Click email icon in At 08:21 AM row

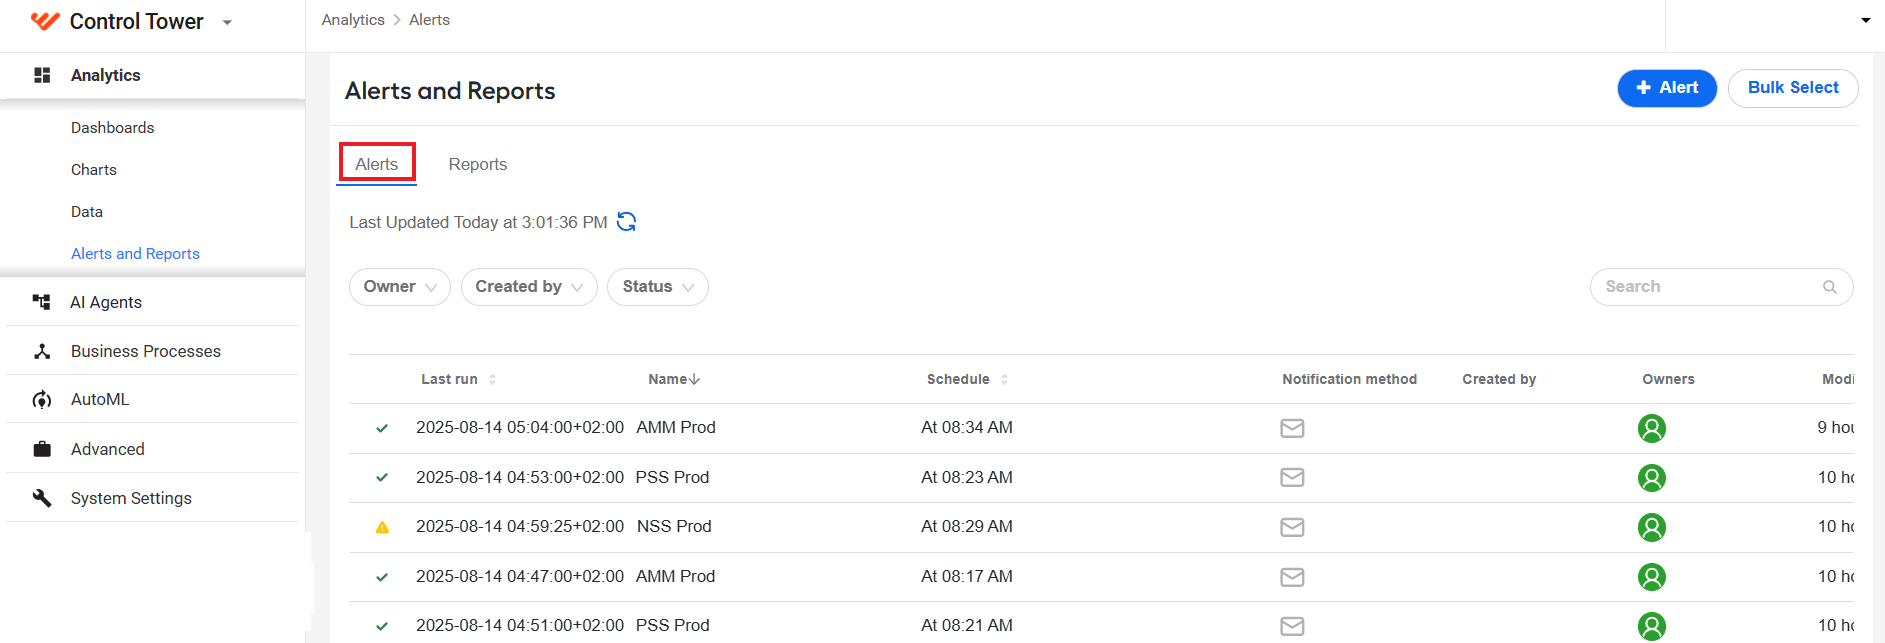click(x=1292, y=626)
